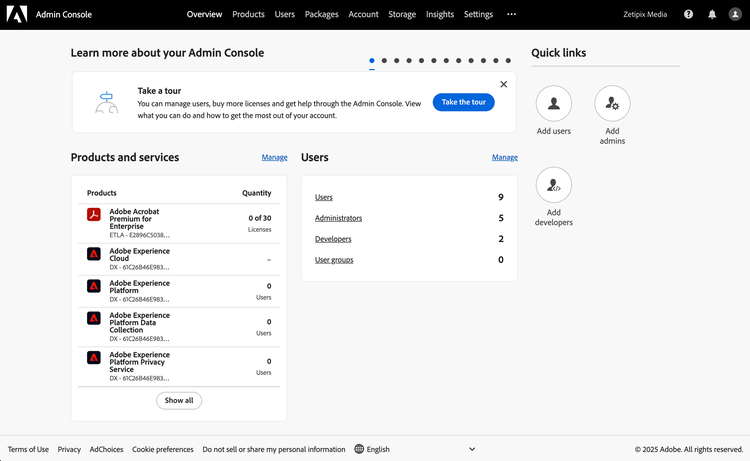Click Manage link beside Products and services

click(274, 157)
